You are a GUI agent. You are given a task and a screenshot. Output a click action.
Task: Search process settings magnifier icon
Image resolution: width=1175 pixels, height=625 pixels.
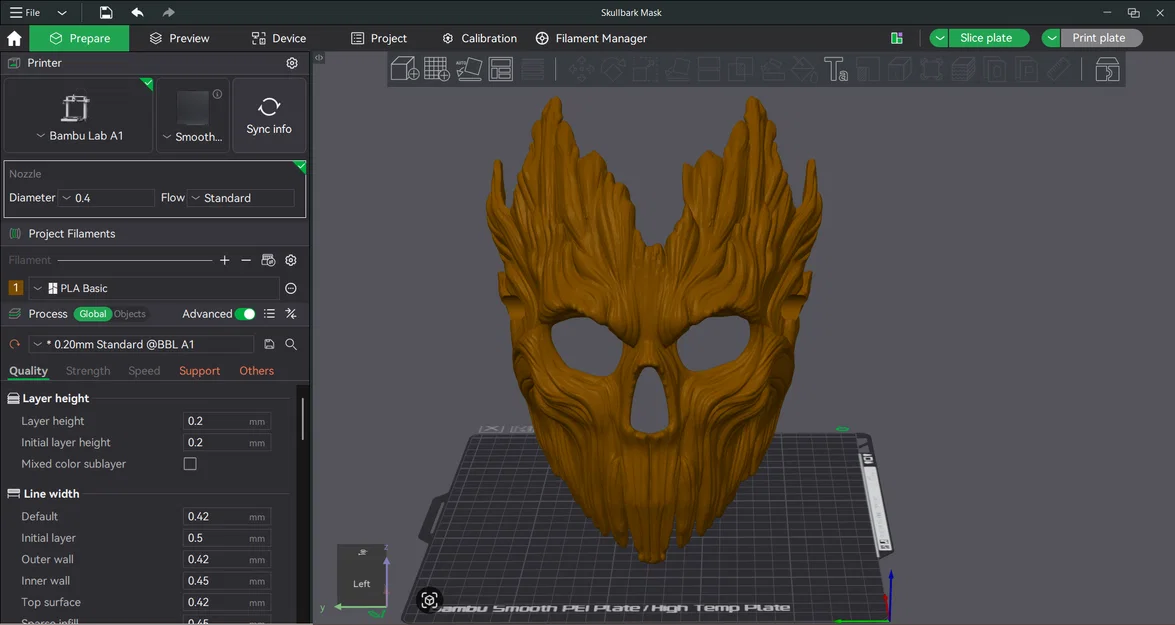291,344
